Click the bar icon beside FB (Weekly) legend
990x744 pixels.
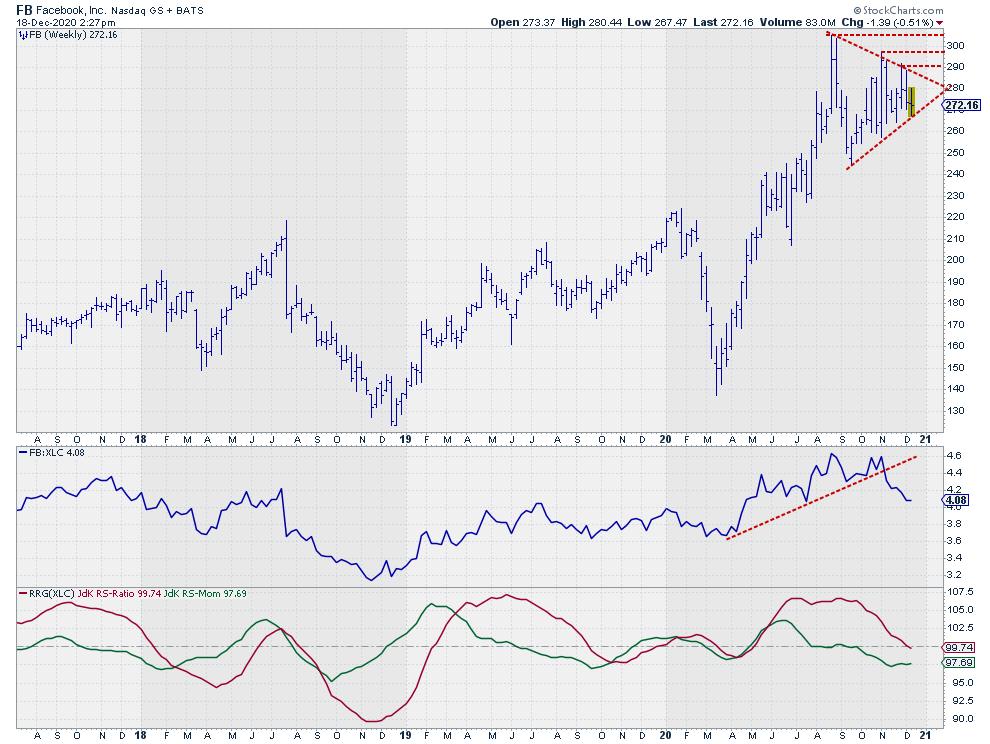tap(22, 35)
